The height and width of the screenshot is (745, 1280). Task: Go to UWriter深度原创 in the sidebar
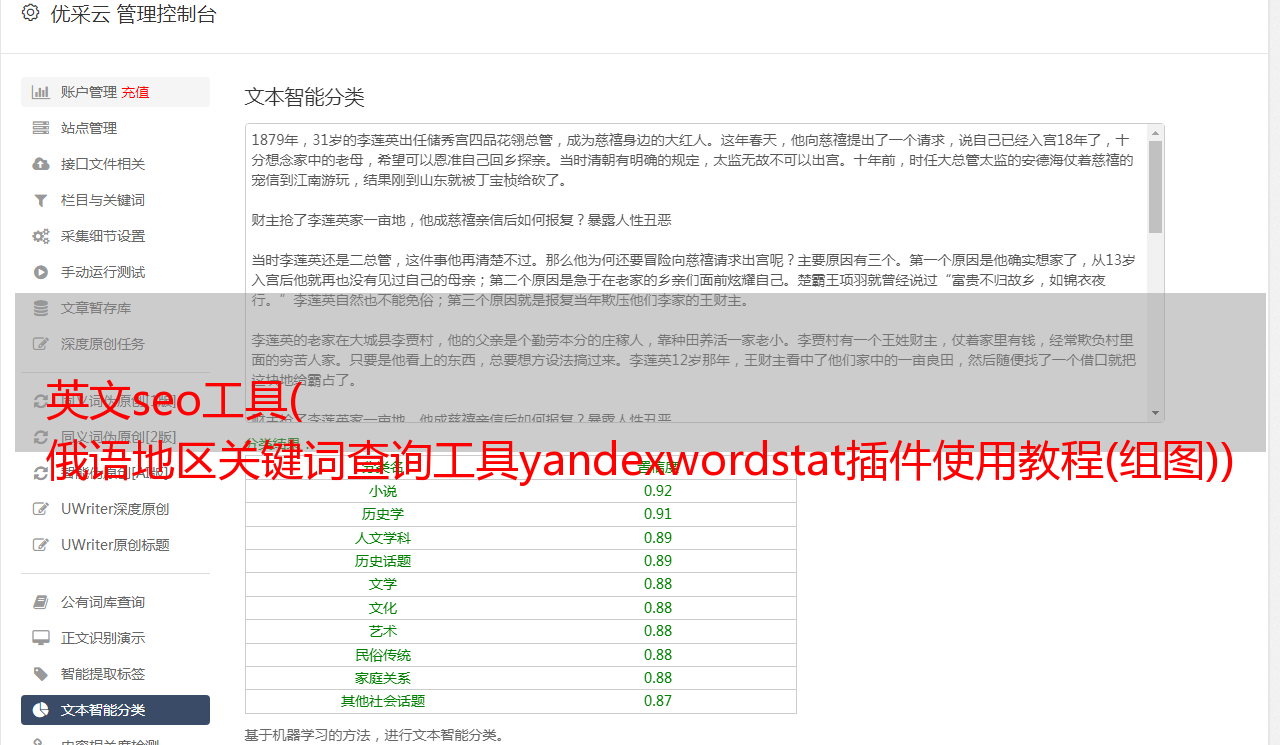[x=114, y=509]
